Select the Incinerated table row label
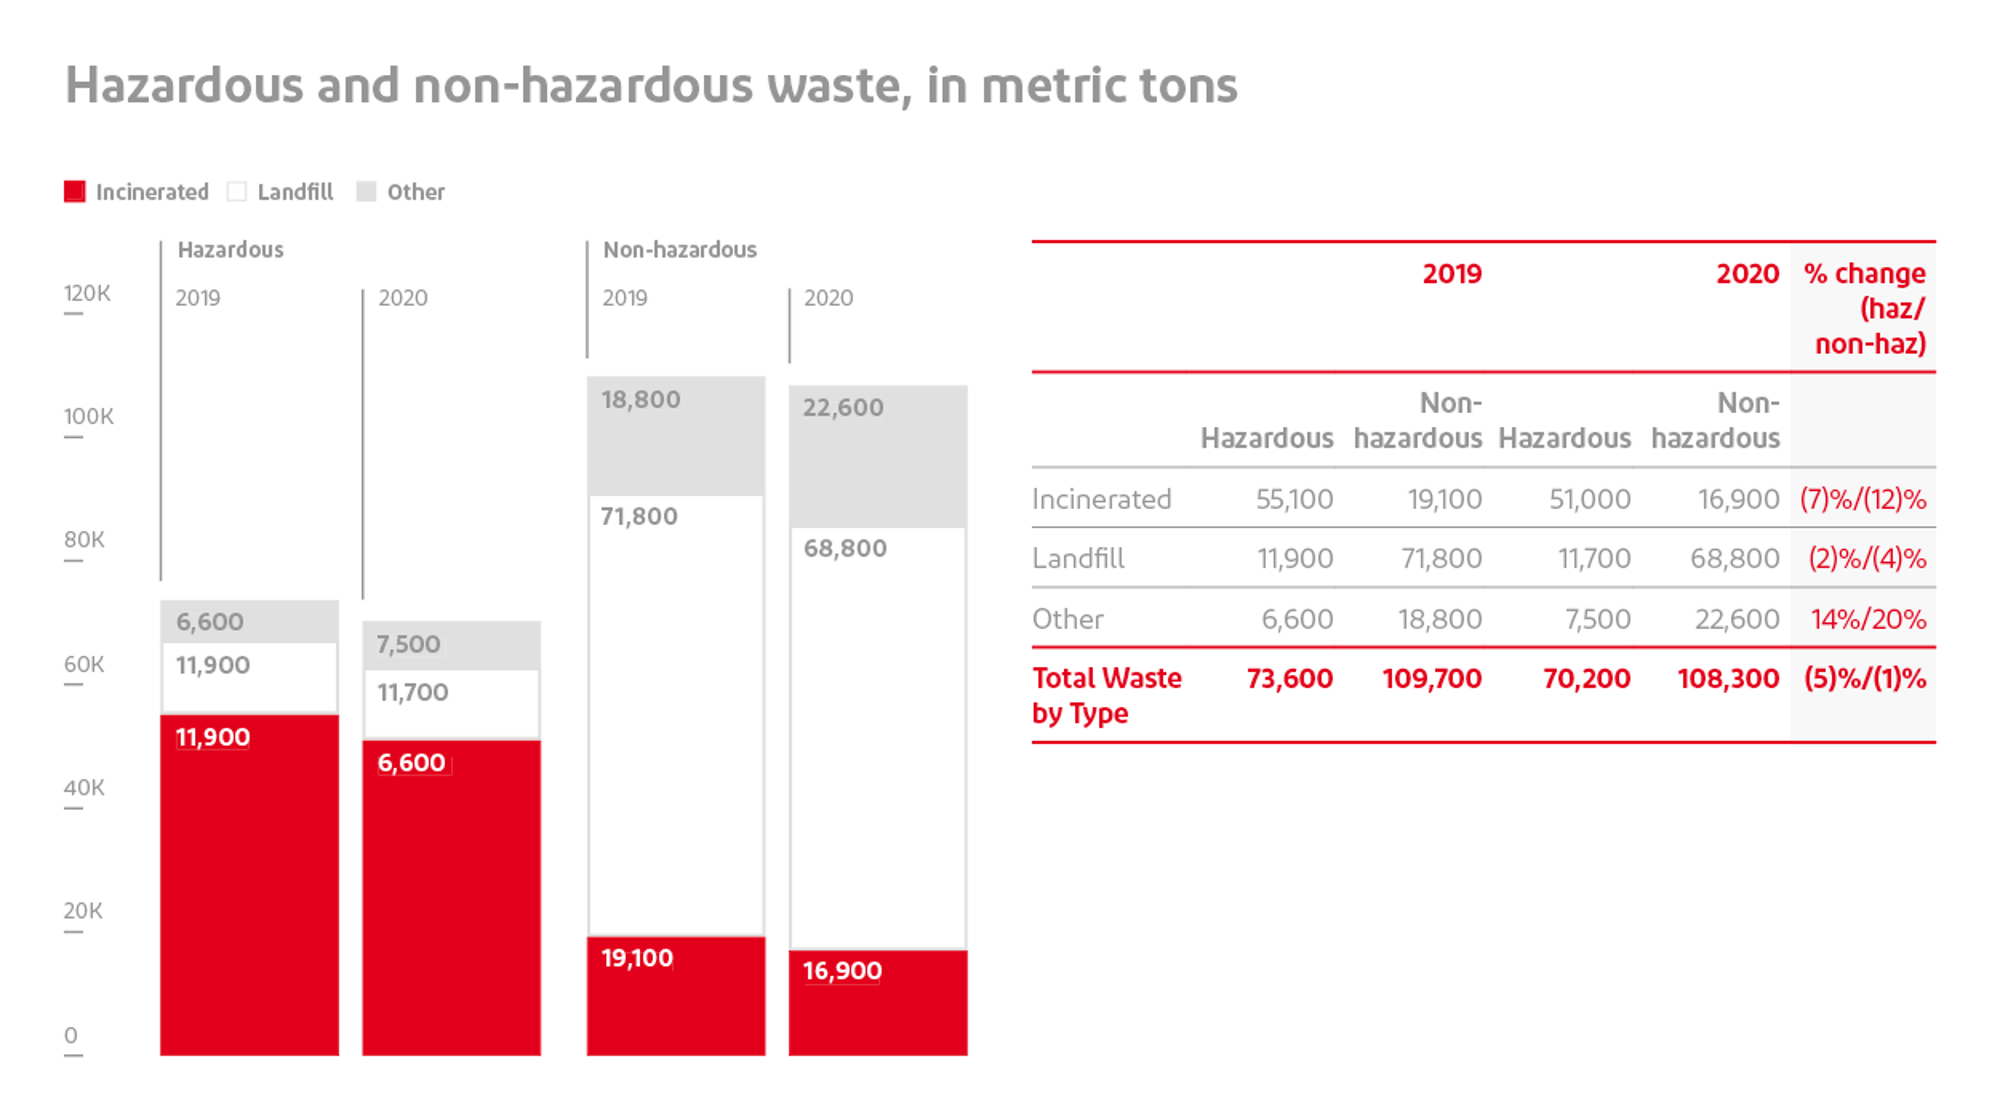The image size is (2000, 1120). tap(1101, 499)
